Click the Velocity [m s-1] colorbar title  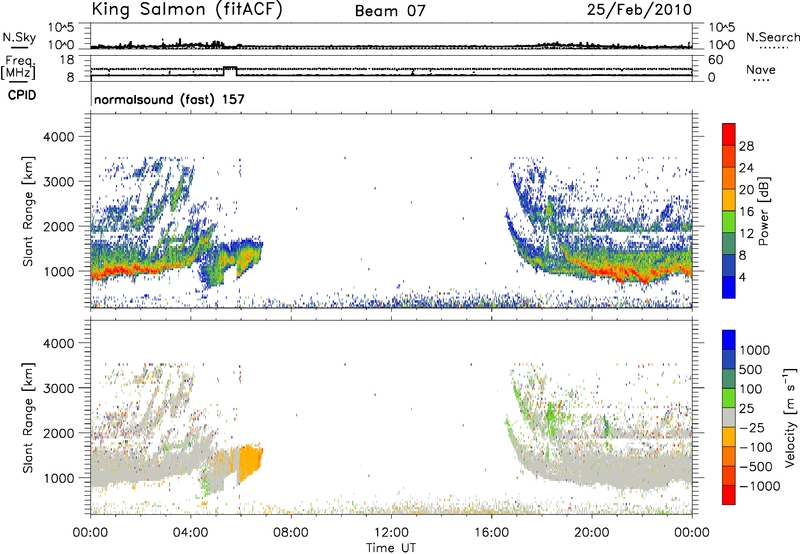790,417
